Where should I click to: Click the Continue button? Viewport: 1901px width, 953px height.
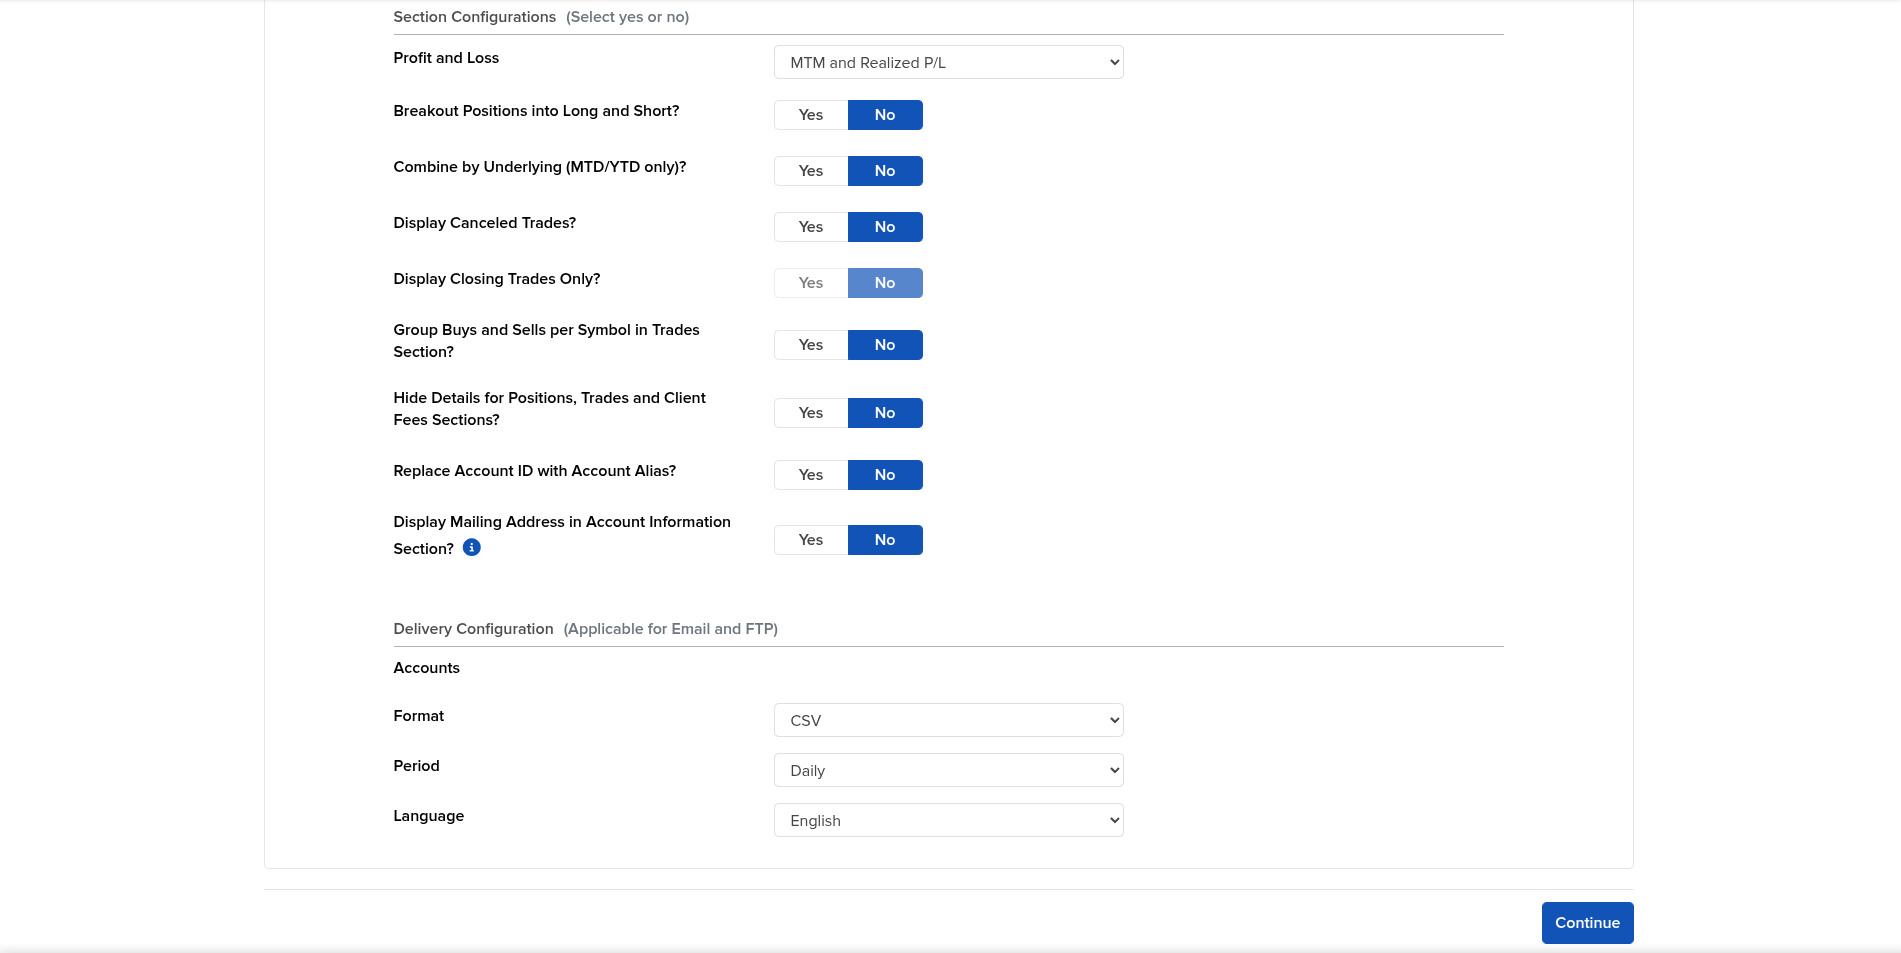(1587, 923)
